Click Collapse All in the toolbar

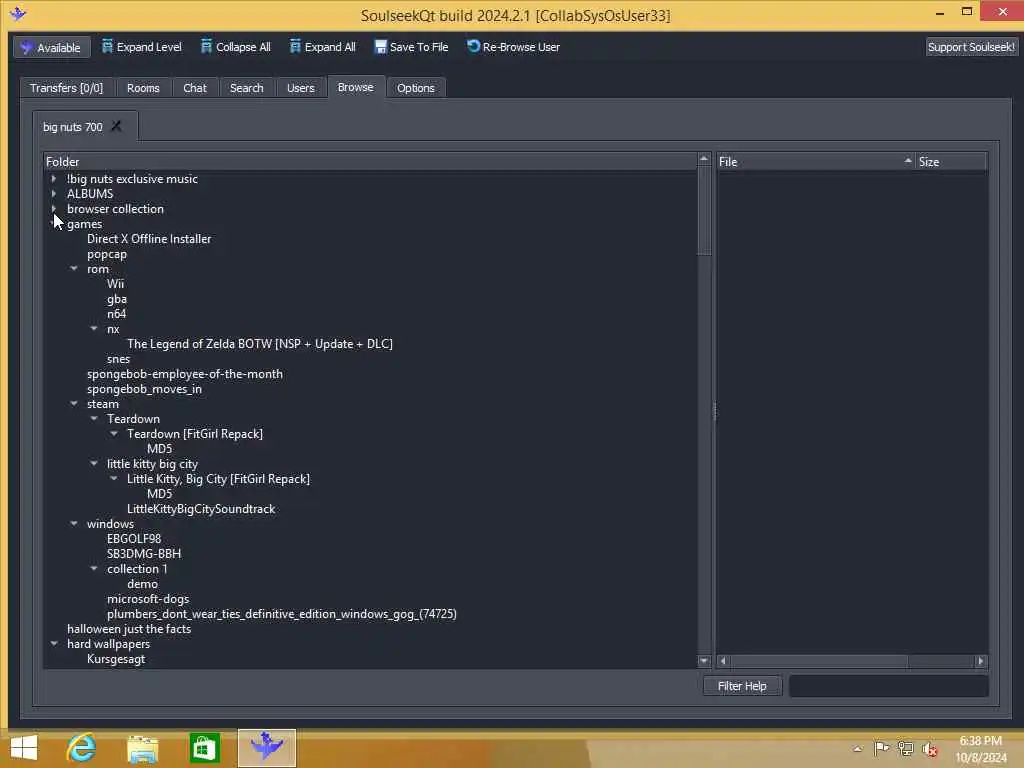point(235,47)
